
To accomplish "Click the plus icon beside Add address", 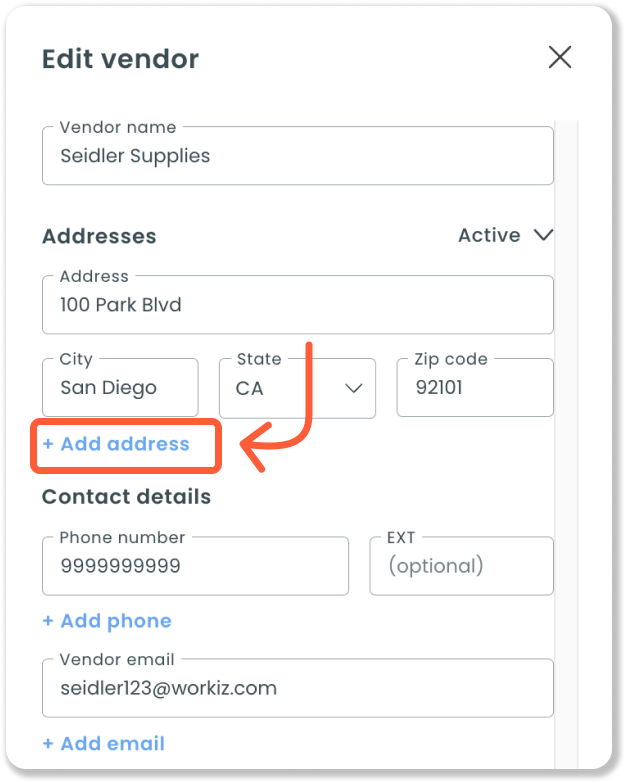I will (x=48, y=444).
